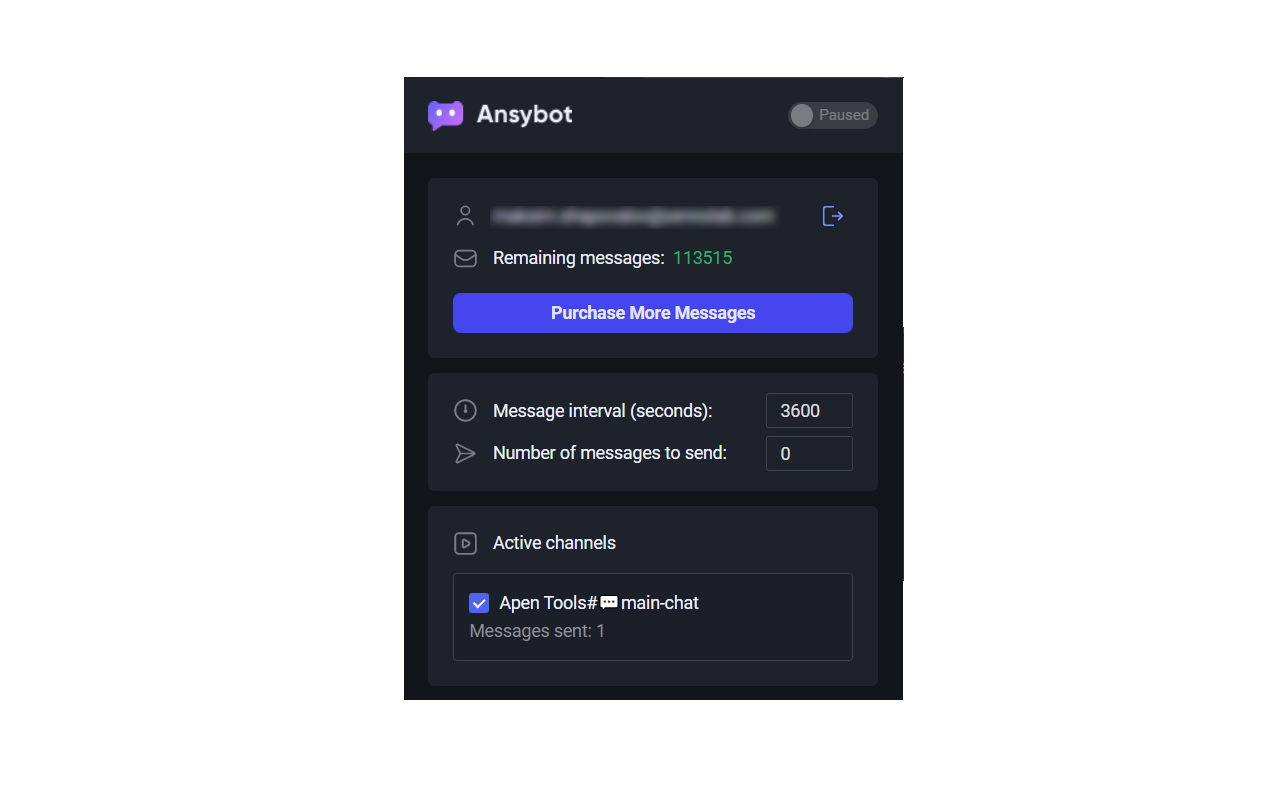Focus the Message interval input showing 3600
This screenshot has height=800, width=1280.
pyautogui.click(x=809, y=411)
